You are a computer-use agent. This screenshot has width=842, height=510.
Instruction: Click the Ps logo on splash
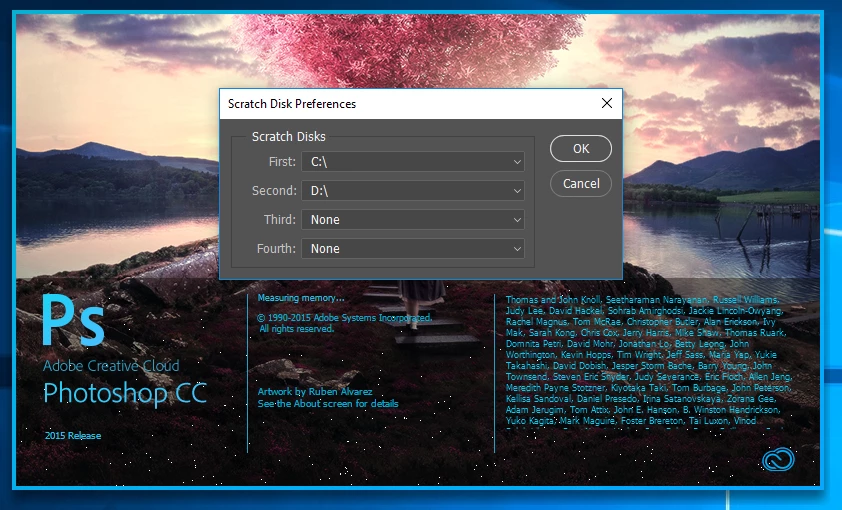click(x=73, y=321)
